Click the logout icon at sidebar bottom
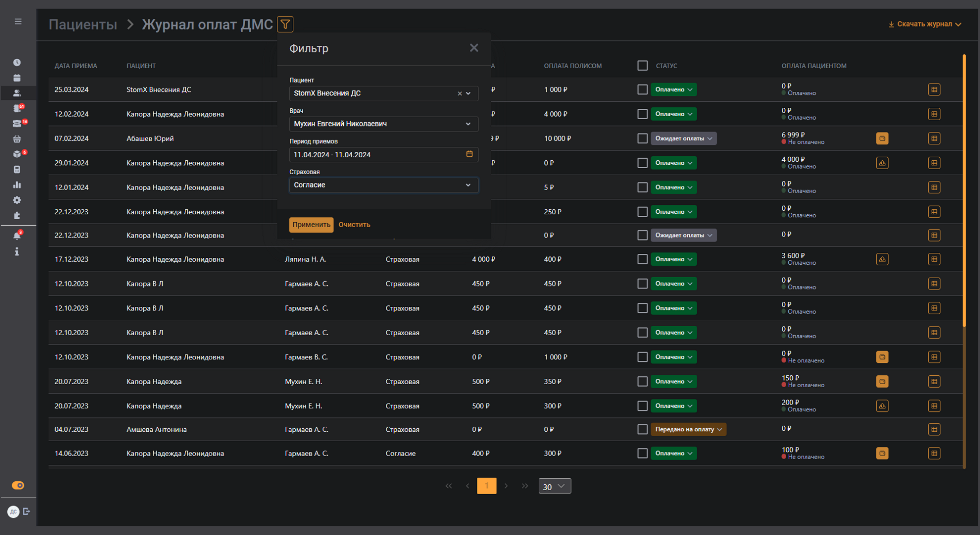The width and height of the screenshot is (980, 535). click(x=27, y=511)
